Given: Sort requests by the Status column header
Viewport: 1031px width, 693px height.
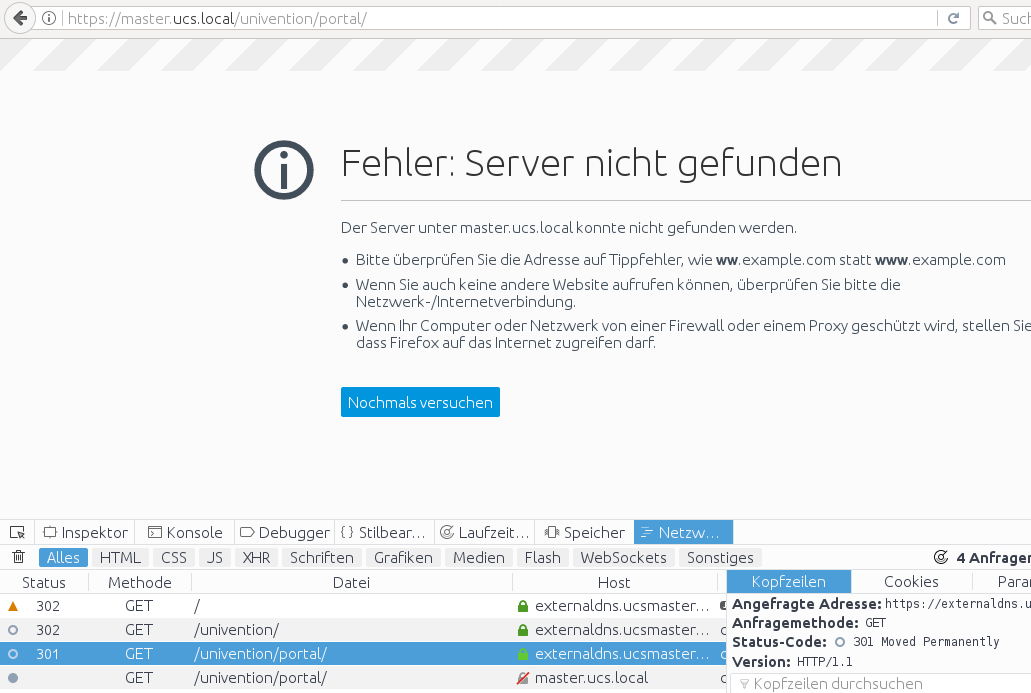Looking at the screenshot, I should tap(44, 582).
